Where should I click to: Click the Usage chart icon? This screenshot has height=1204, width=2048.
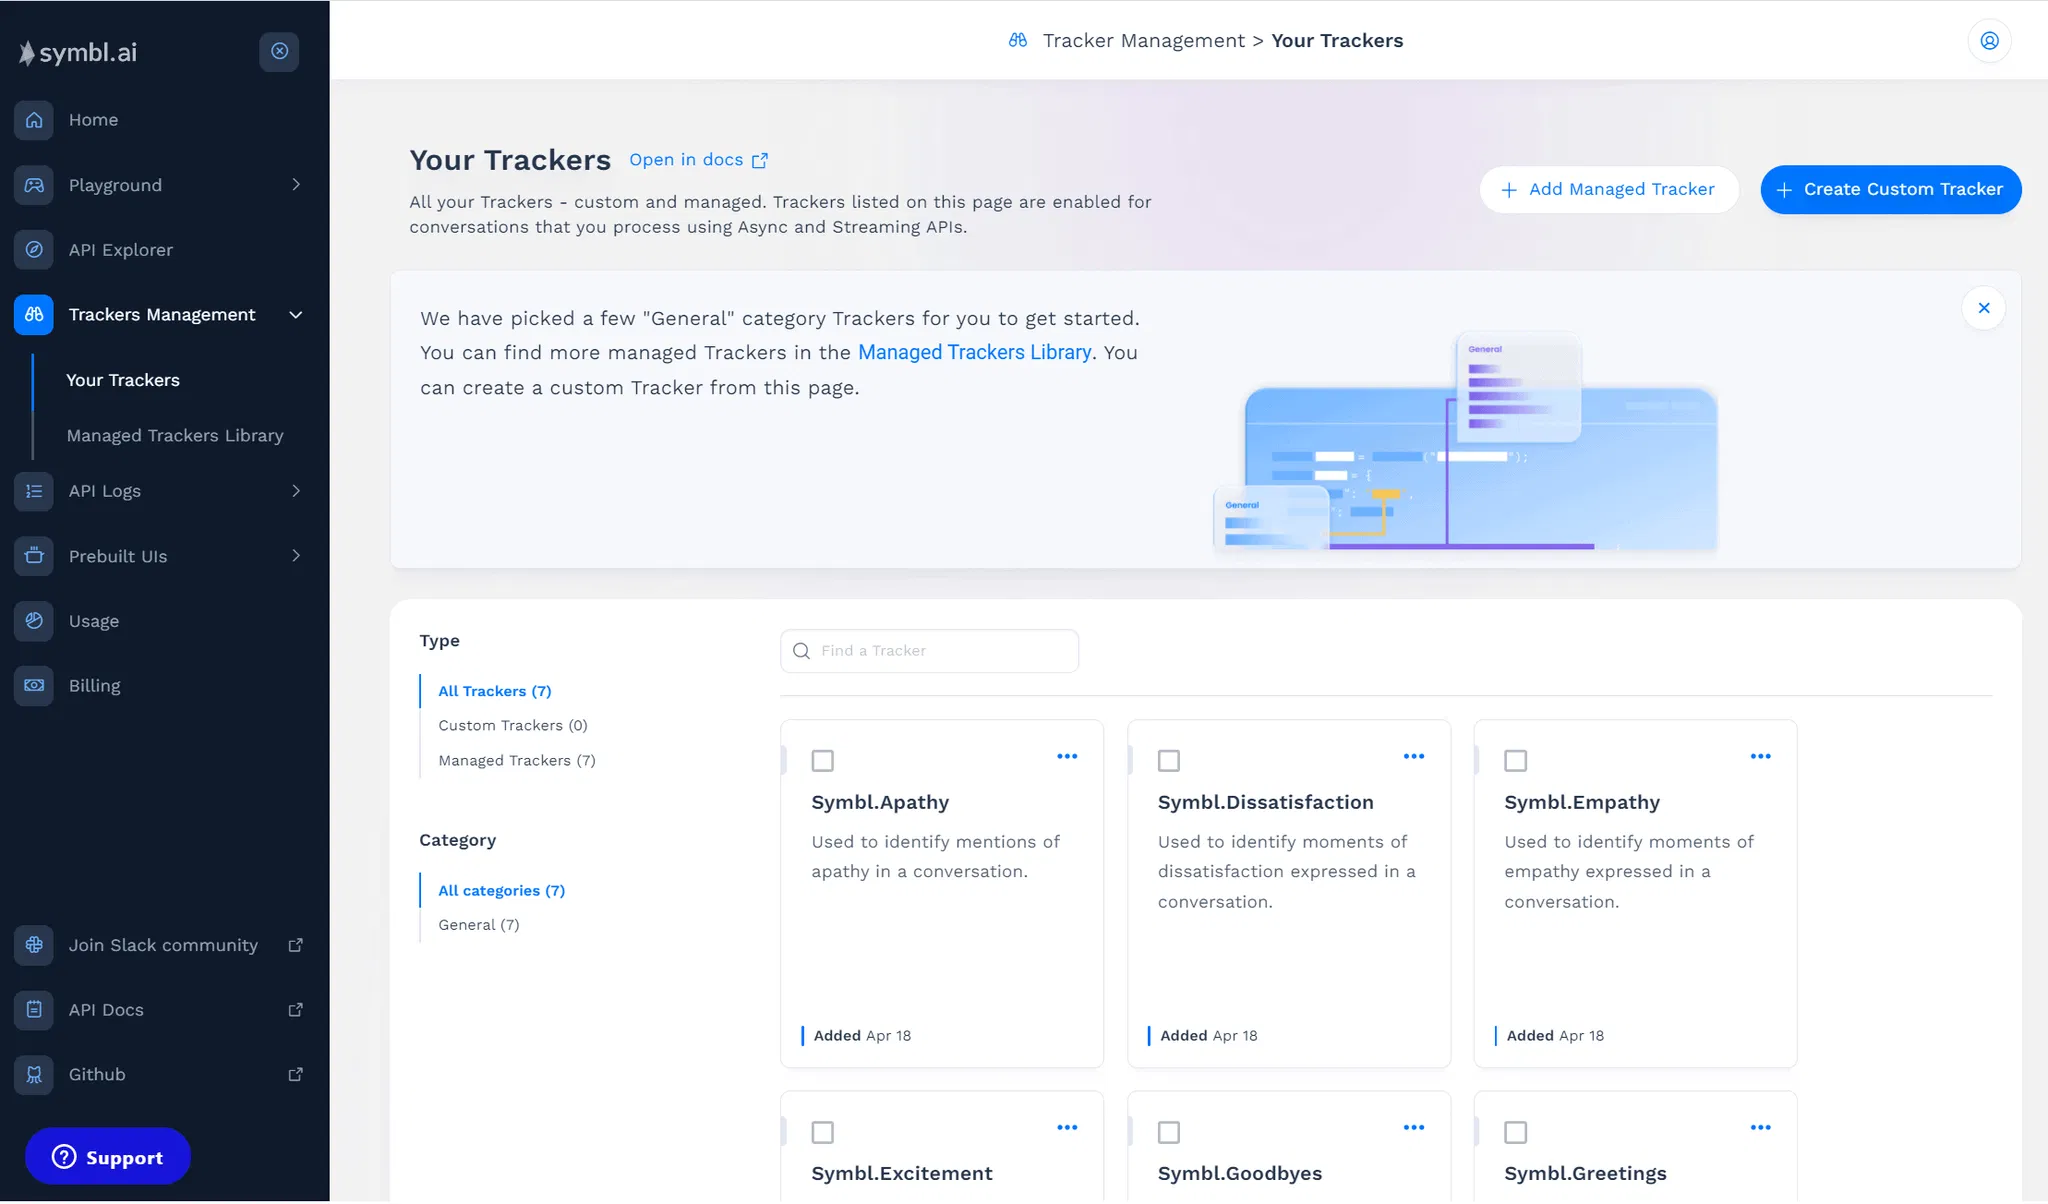(34, 621)
